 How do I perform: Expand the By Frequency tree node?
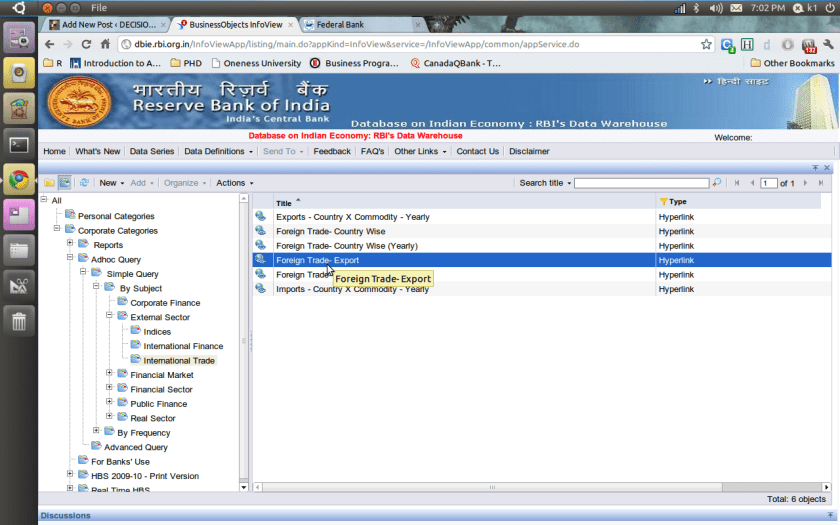pos(97,432)
